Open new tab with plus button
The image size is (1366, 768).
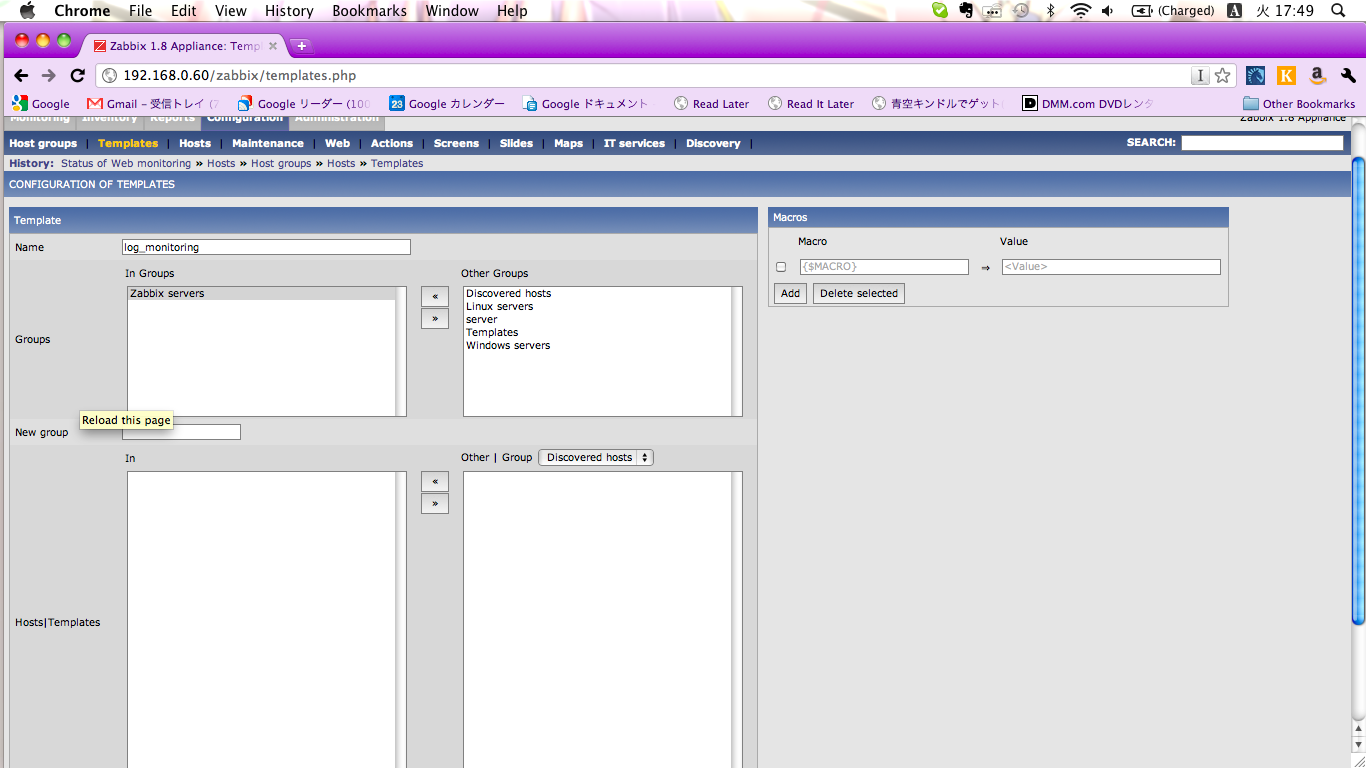[x=301, y=46]
